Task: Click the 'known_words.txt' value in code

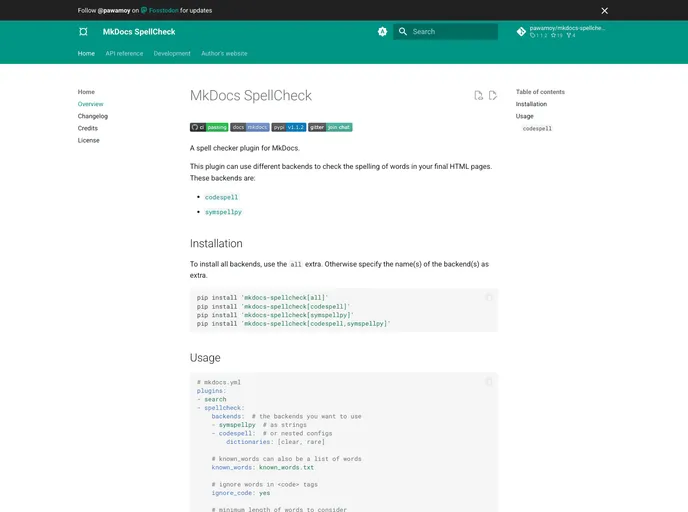Action: [286, 468]
